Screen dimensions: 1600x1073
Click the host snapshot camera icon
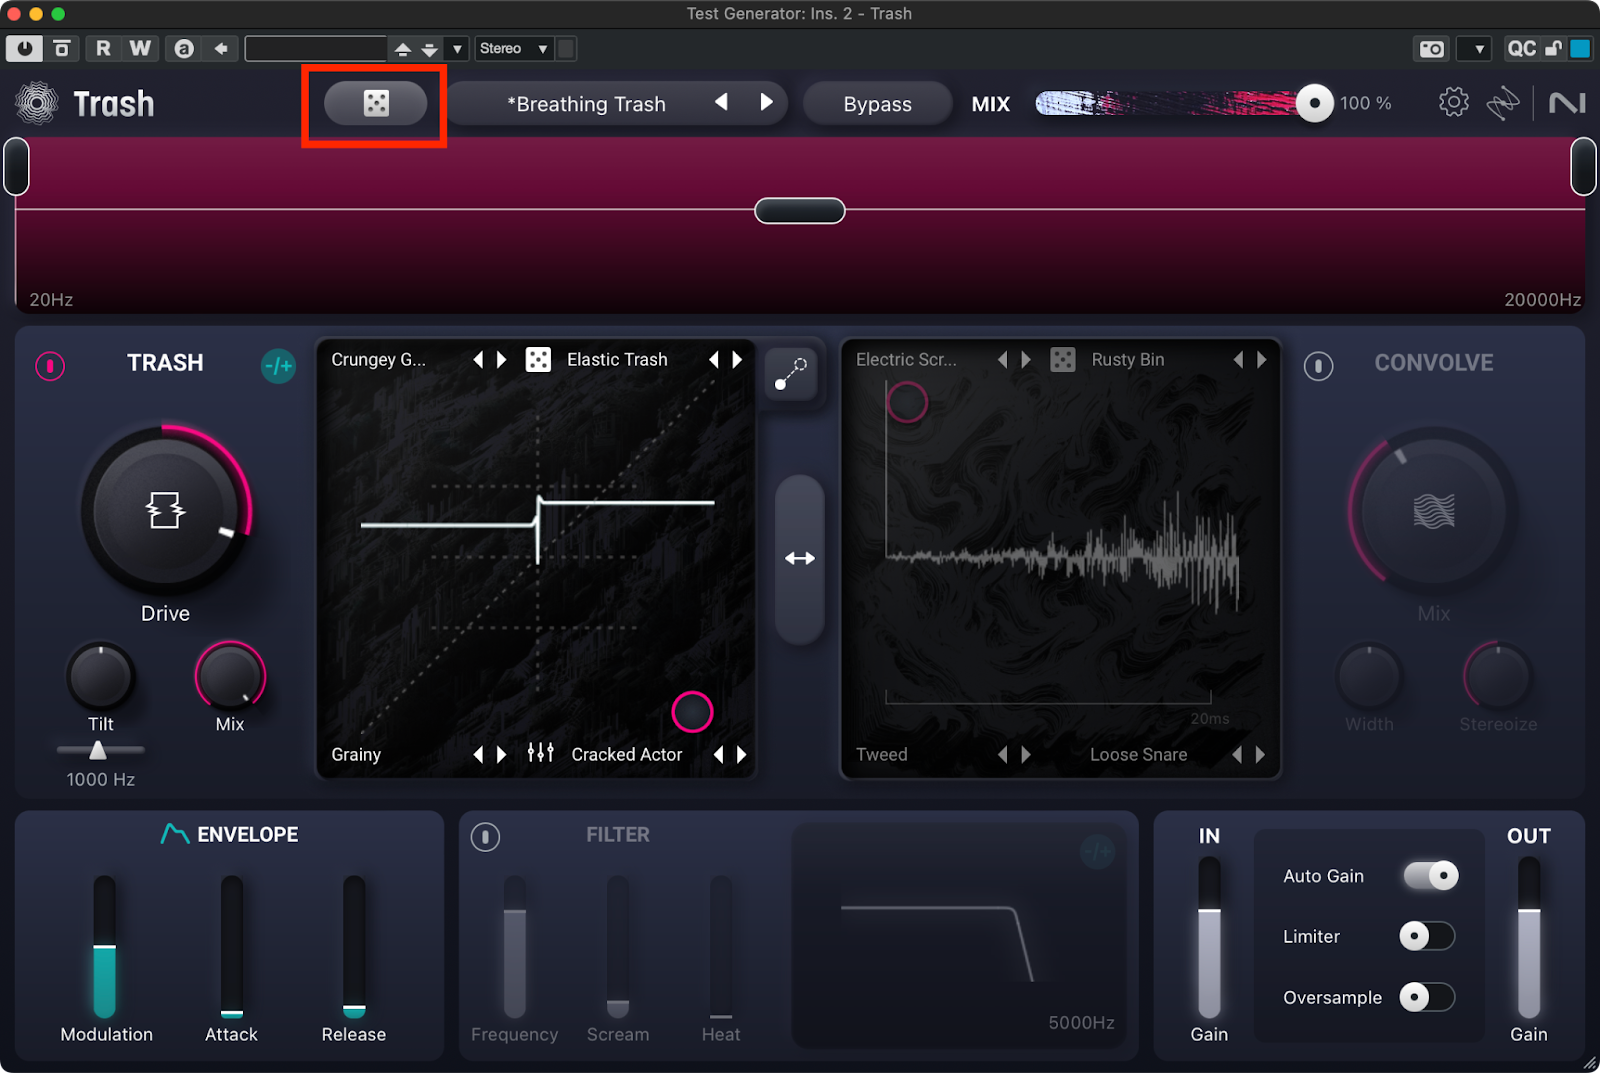[x=1432, y=48]
